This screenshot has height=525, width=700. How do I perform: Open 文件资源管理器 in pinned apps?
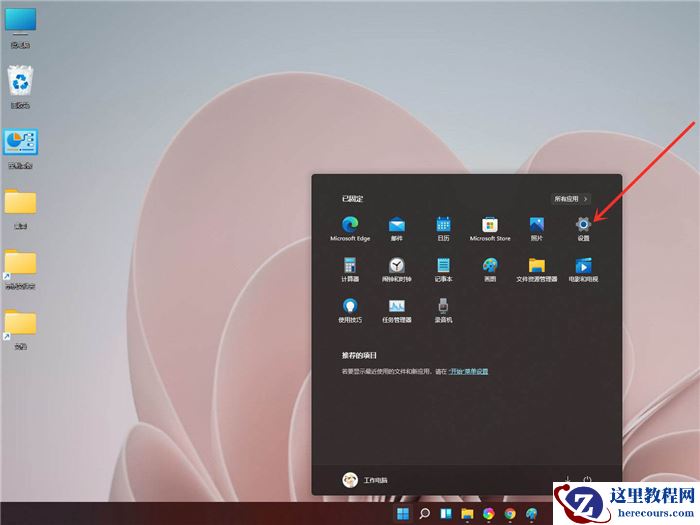(537, 269)
